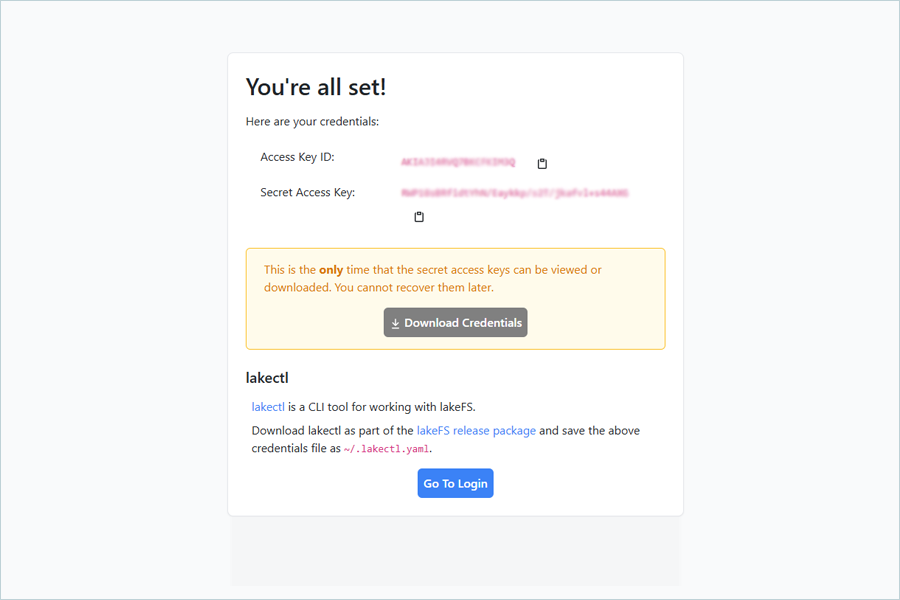900x600 pixels.
Task: Copy the Access Key ID with clipboard icon
Action: click(542, 163)
